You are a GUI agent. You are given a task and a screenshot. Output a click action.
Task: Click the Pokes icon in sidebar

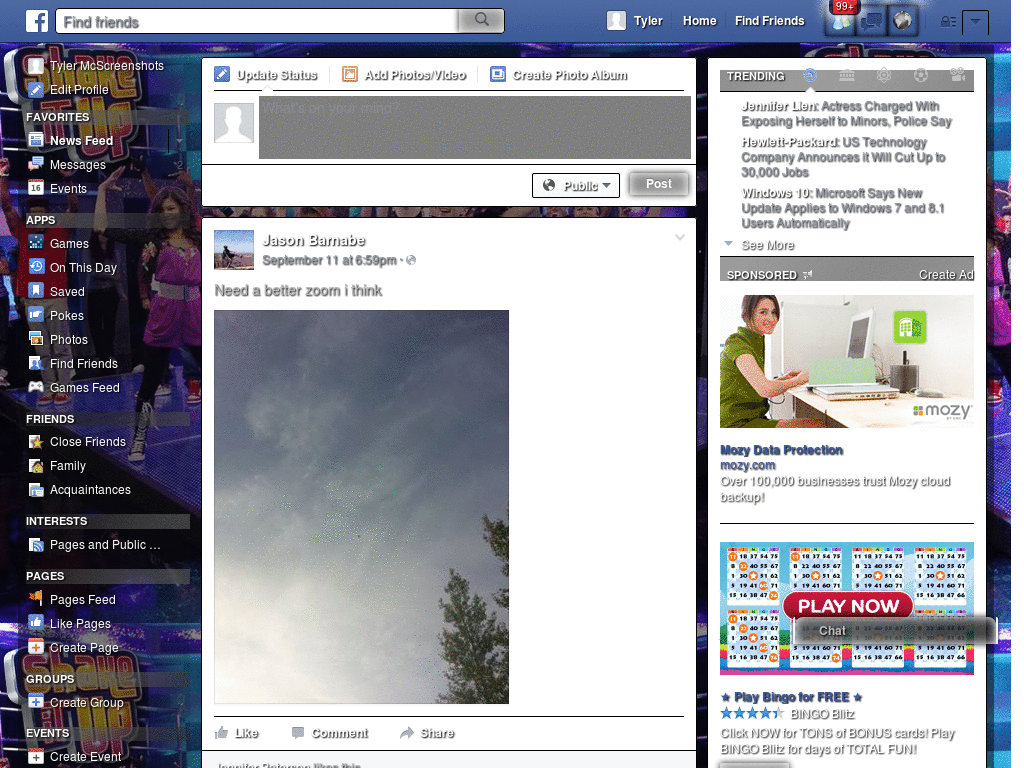pyautogui.click(x=36, y=315)
